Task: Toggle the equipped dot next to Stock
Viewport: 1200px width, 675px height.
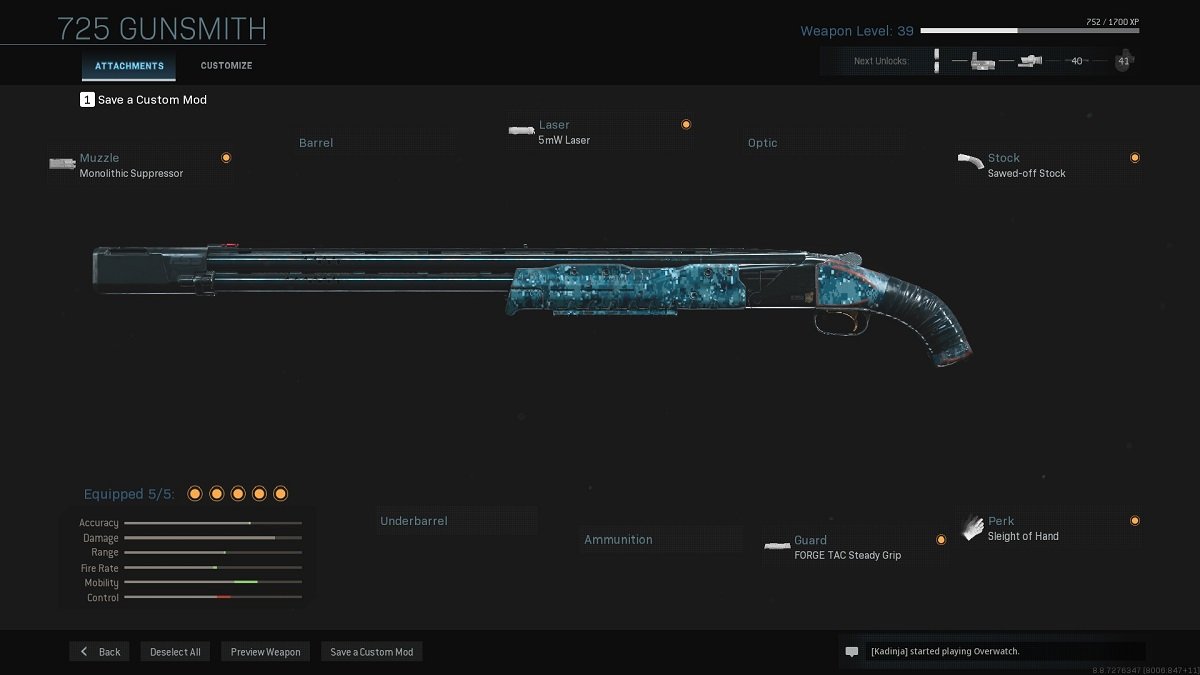Action: click(1135, 158)
